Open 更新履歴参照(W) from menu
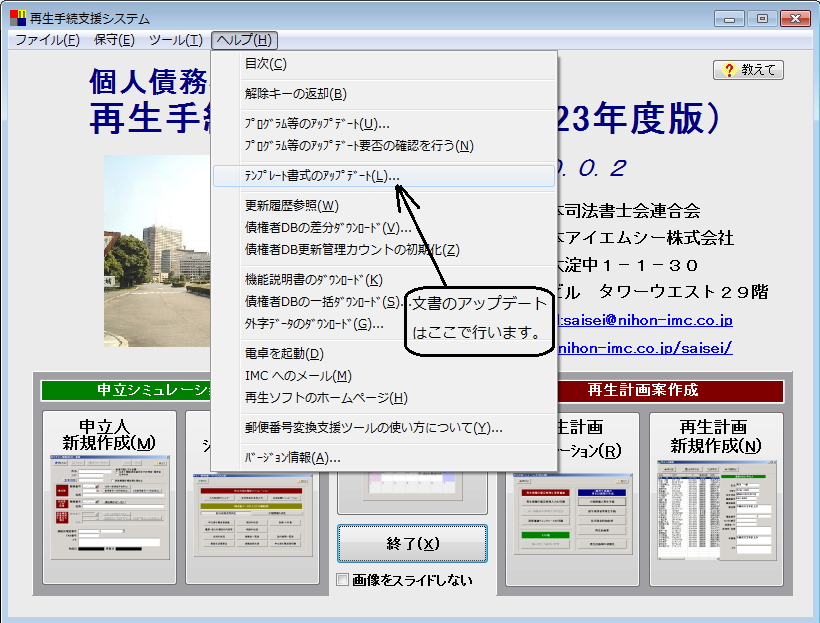Screen dimensions: 820x623 tap(291, 206)
